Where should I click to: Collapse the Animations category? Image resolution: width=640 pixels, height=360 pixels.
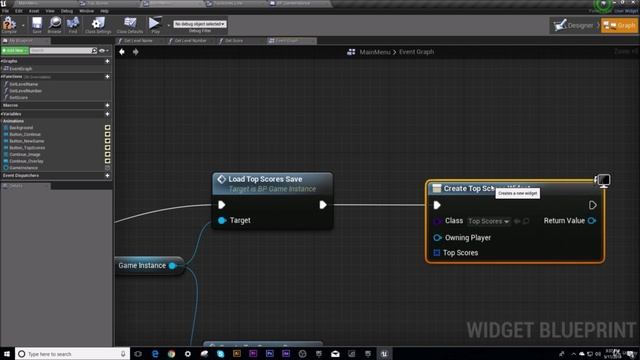tap(2, 121)
